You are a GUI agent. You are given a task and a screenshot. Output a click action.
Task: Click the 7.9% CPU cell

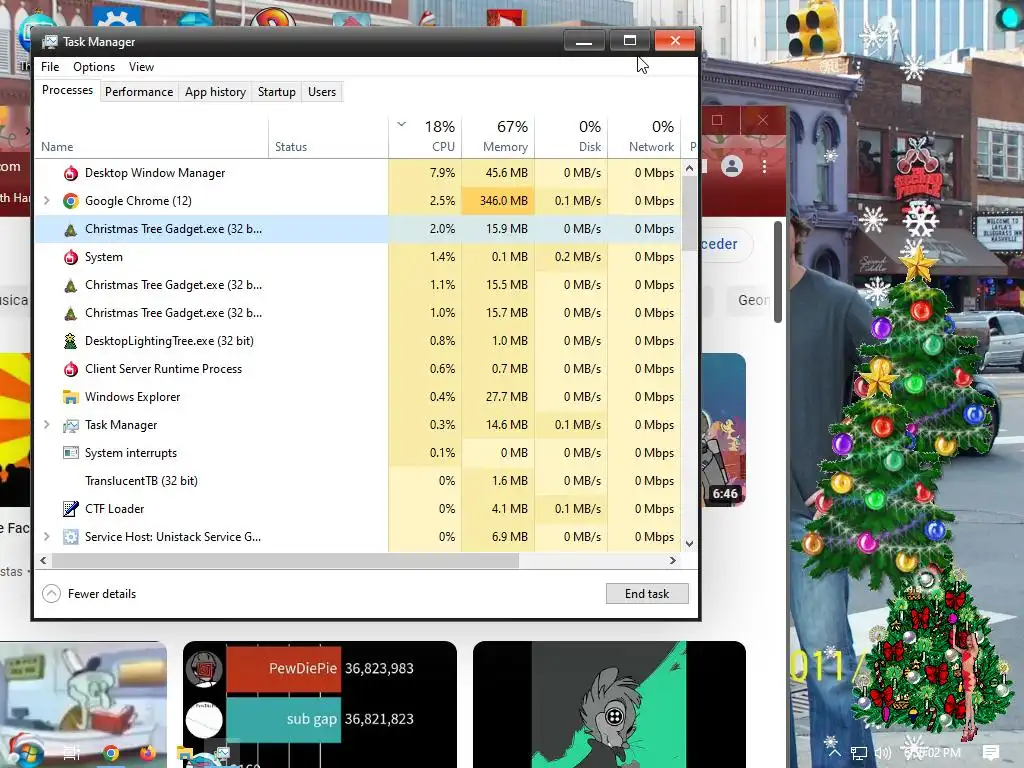[x=425, y=173]
